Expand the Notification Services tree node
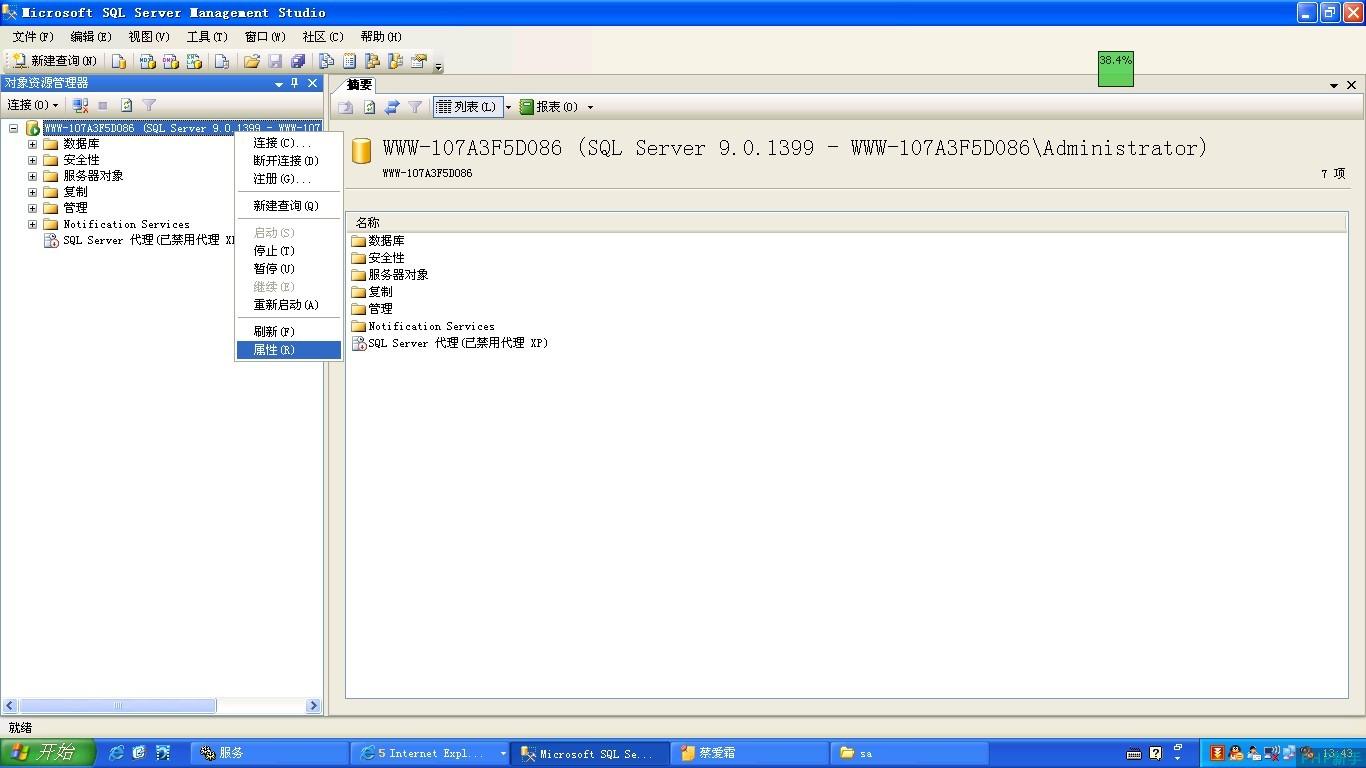 pyautogui.click(x=32, y=224)
